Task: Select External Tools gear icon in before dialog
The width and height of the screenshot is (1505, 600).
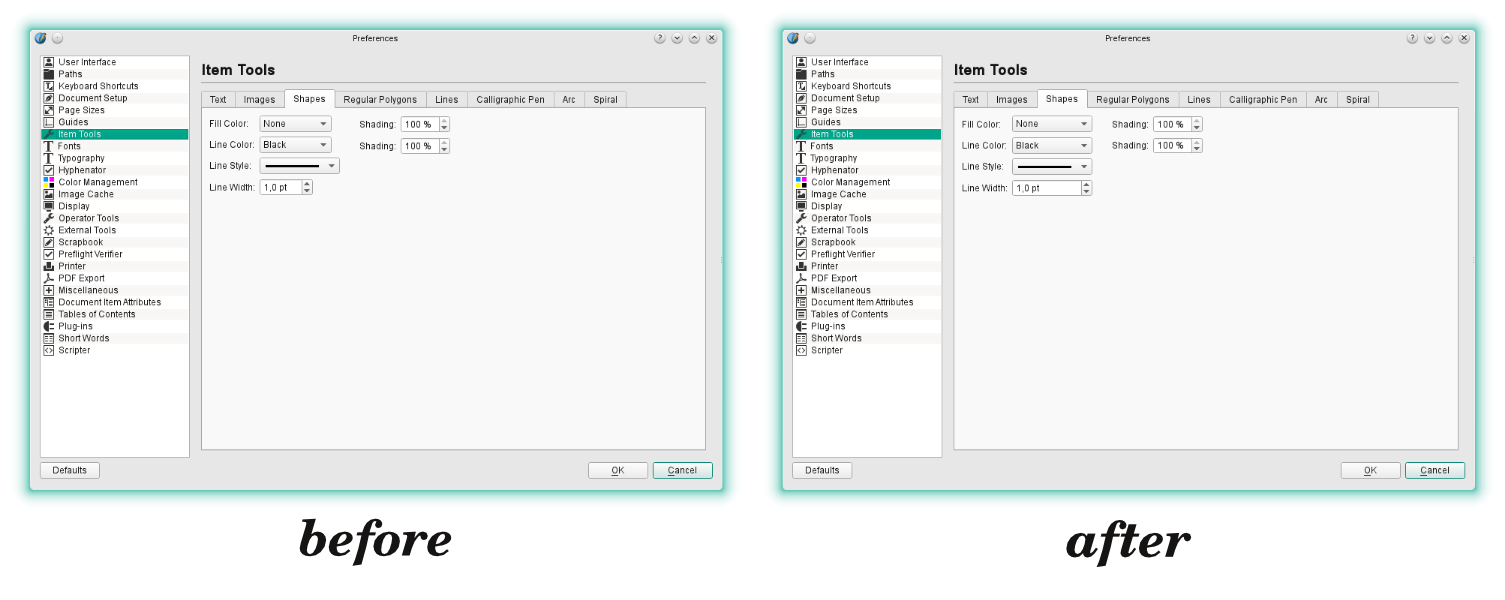Action: coord(48,230)
